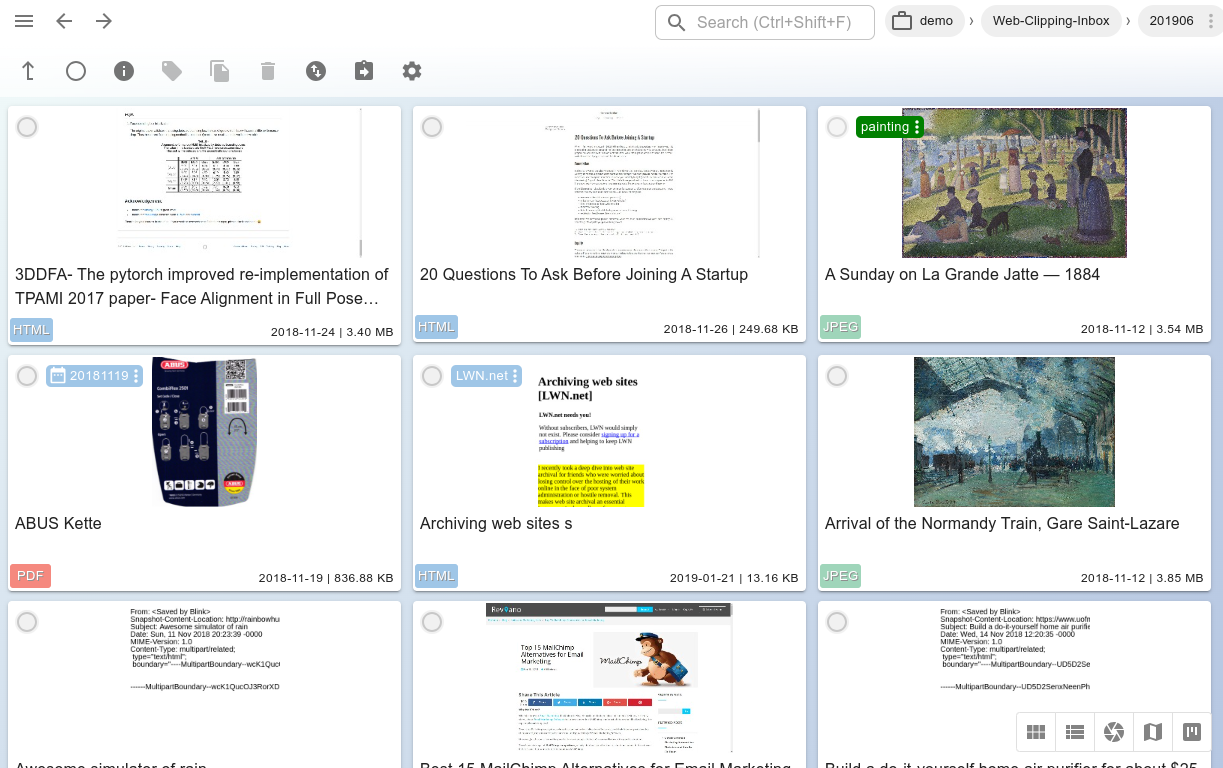Image resolution: width=1223 pixels, height=768 pixels.
Task: Tick the Arrival of the Normandy Train checkbox
Action: [837, 376]
